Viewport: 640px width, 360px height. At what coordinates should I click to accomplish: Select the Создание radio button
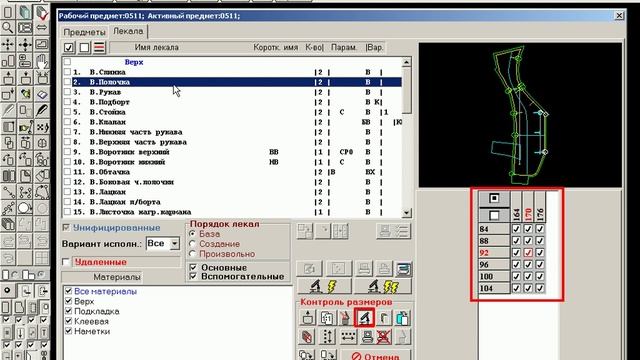193,244
